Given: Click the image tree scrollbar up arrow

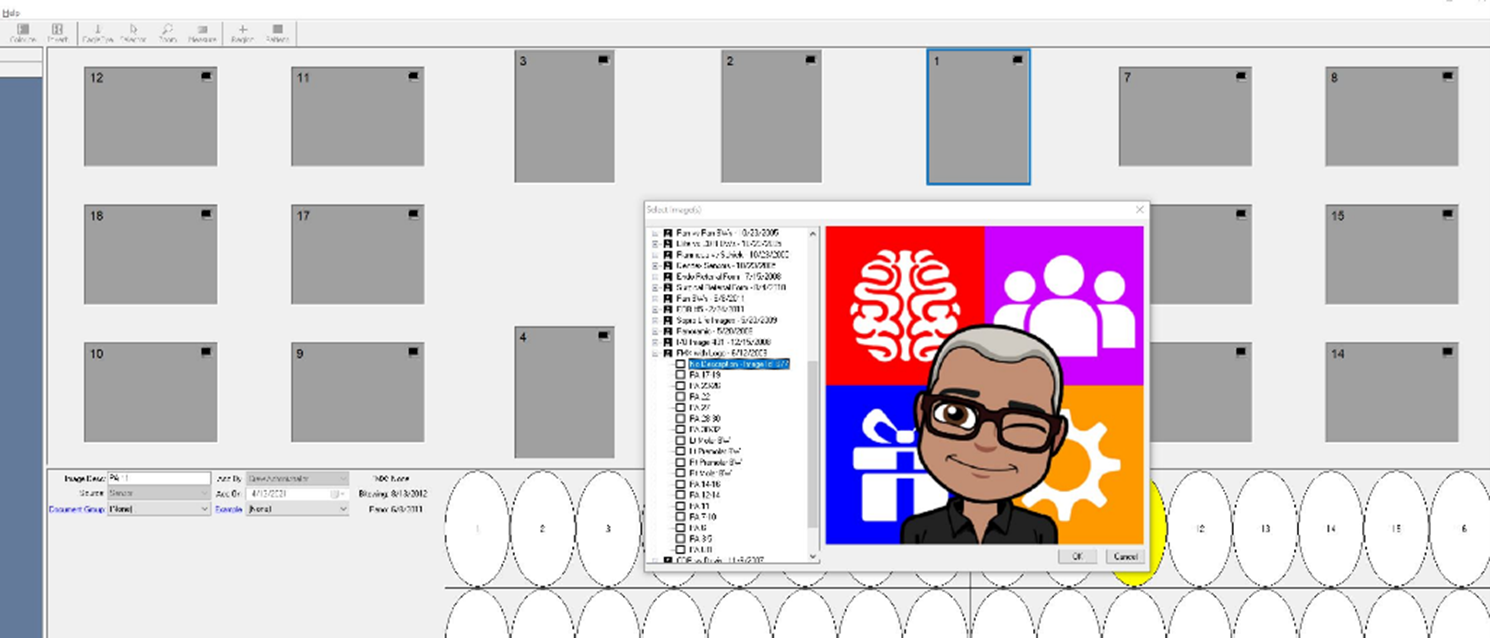Looking at the screenshot, I should pyautogui.click(x=813, y=233).
